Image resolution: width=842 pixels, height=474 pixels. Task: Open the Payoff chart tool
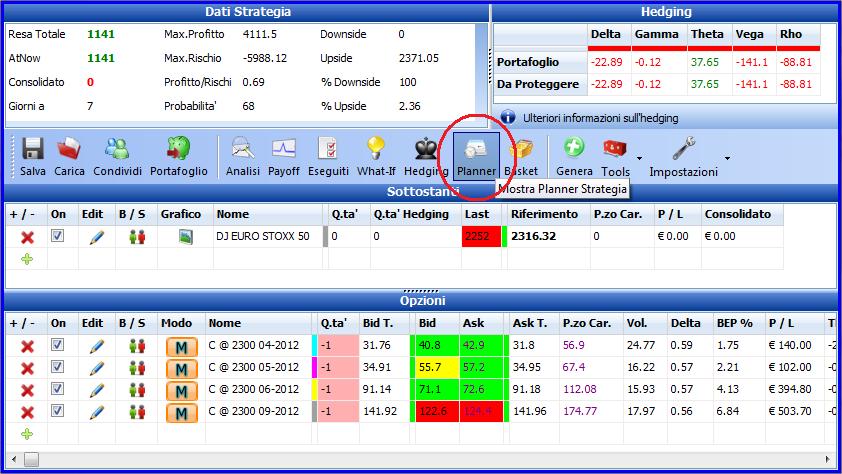click(284, 149)
